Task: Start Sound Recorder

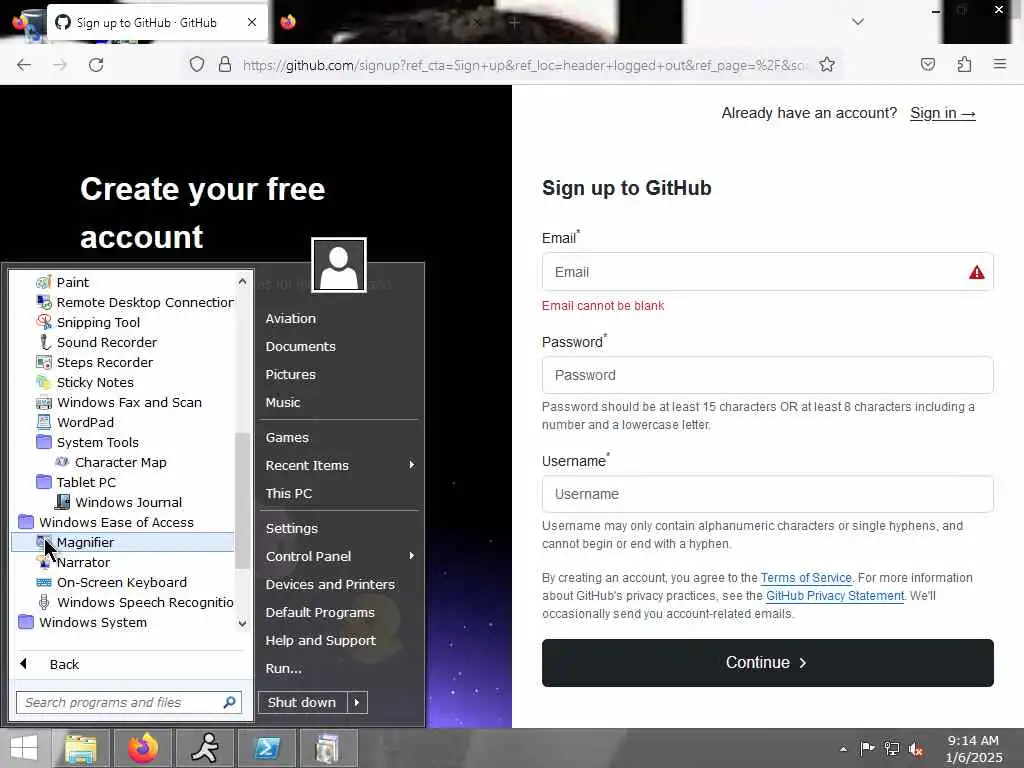Action: point(96,342)
